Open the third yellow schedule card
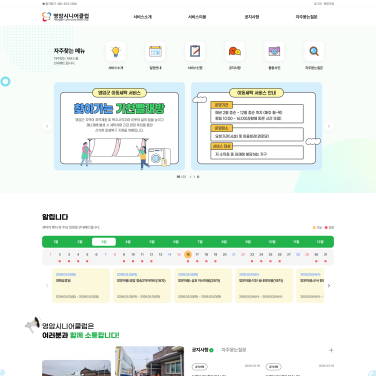 (203, 286)
